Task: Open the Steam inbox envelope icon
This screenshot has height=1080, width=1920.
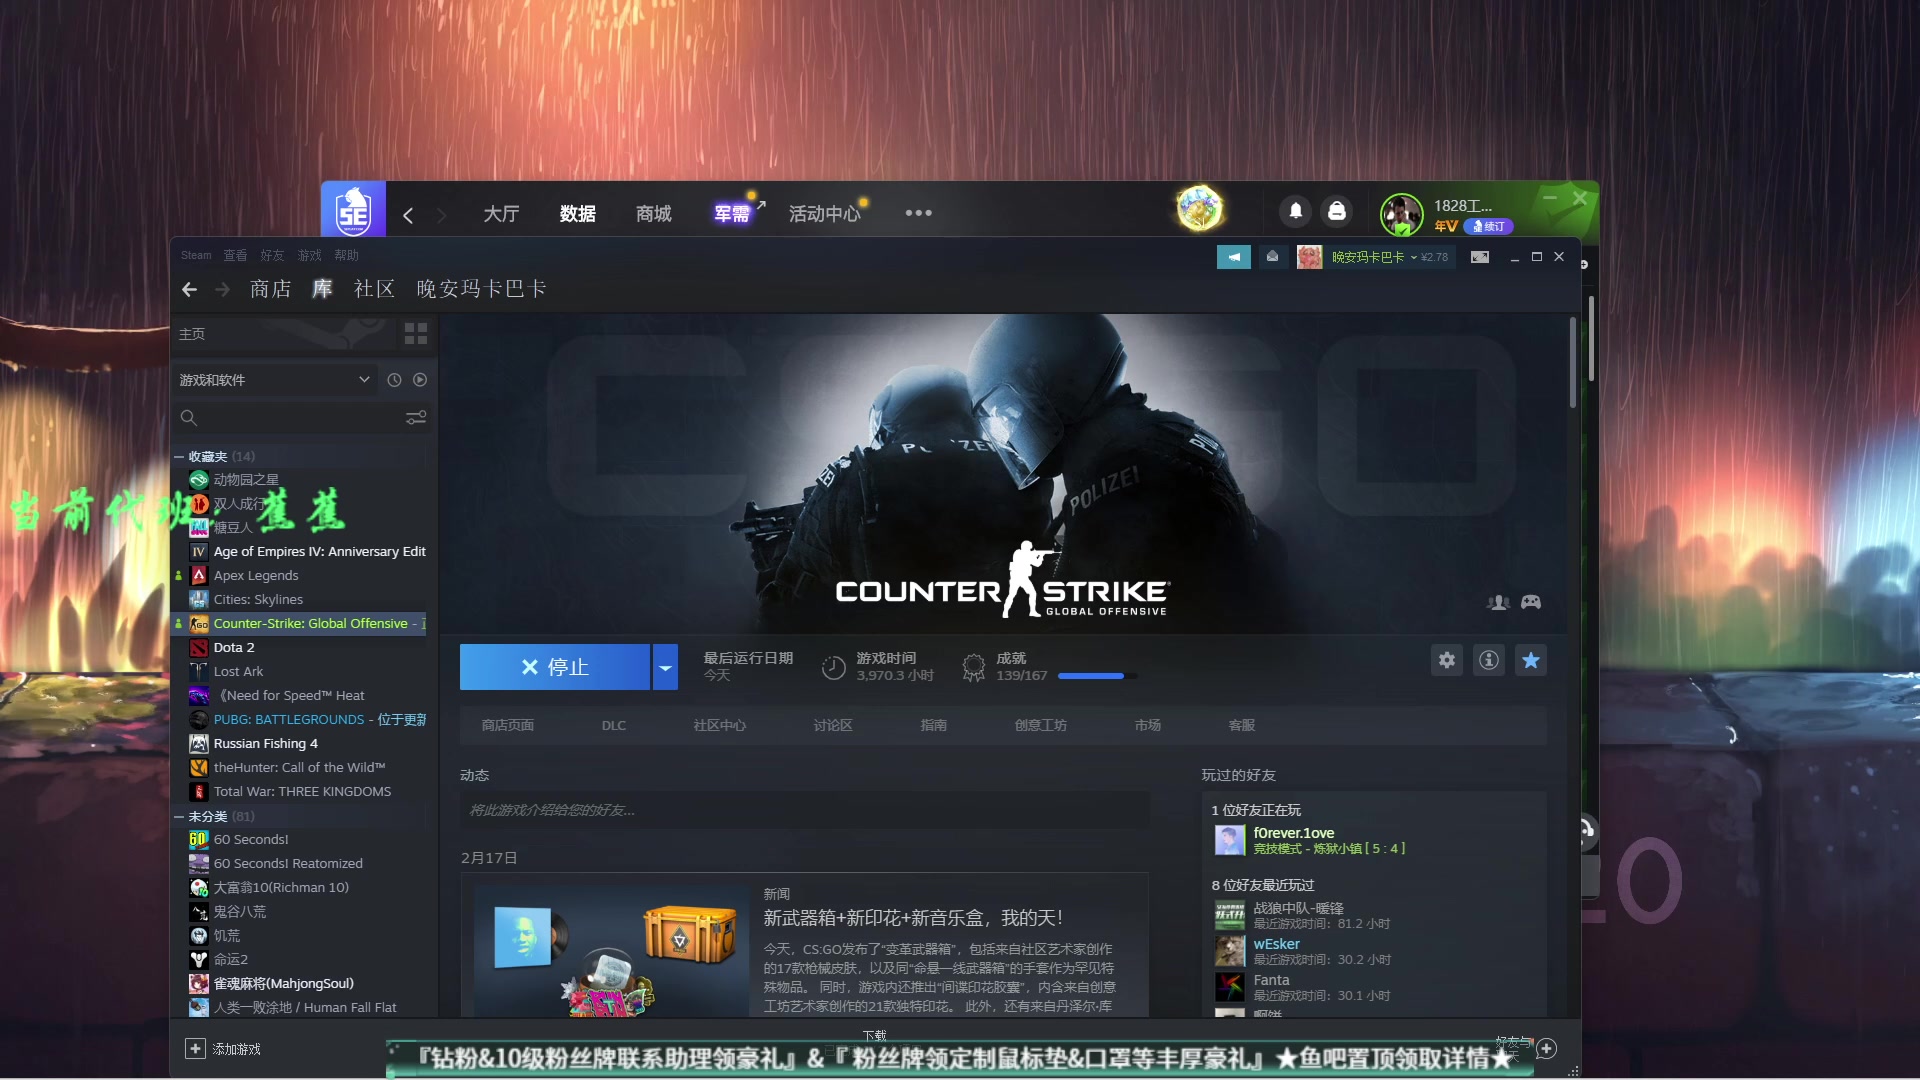Action: point(1272,257)
